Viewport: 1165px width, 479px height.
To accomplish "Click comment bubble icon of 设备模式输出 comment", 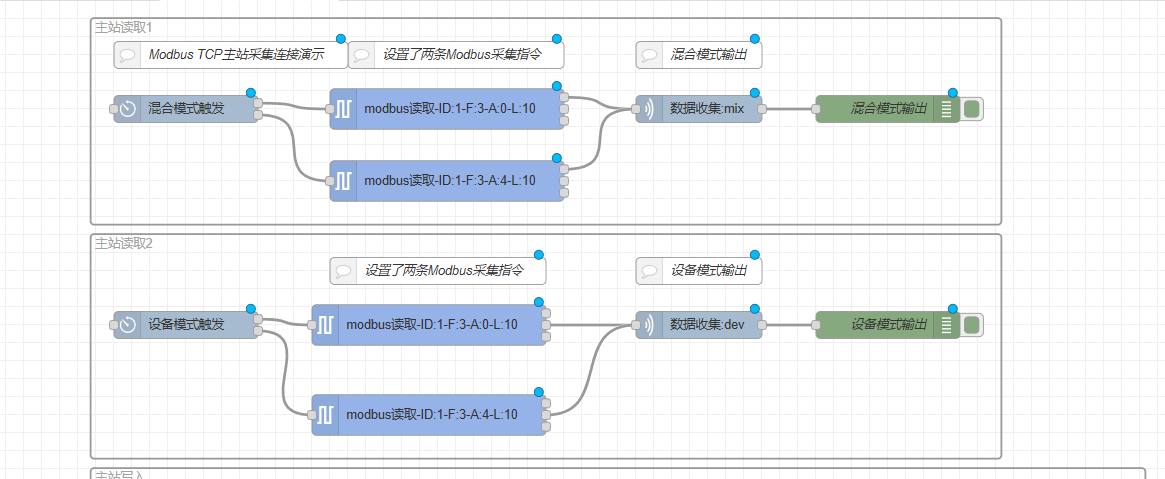I will click(649, 271).
